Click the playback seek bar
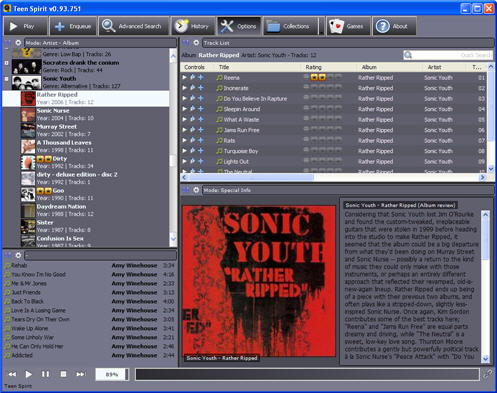The height and width of the screenshot is (393, 497). tap(307, 374)
